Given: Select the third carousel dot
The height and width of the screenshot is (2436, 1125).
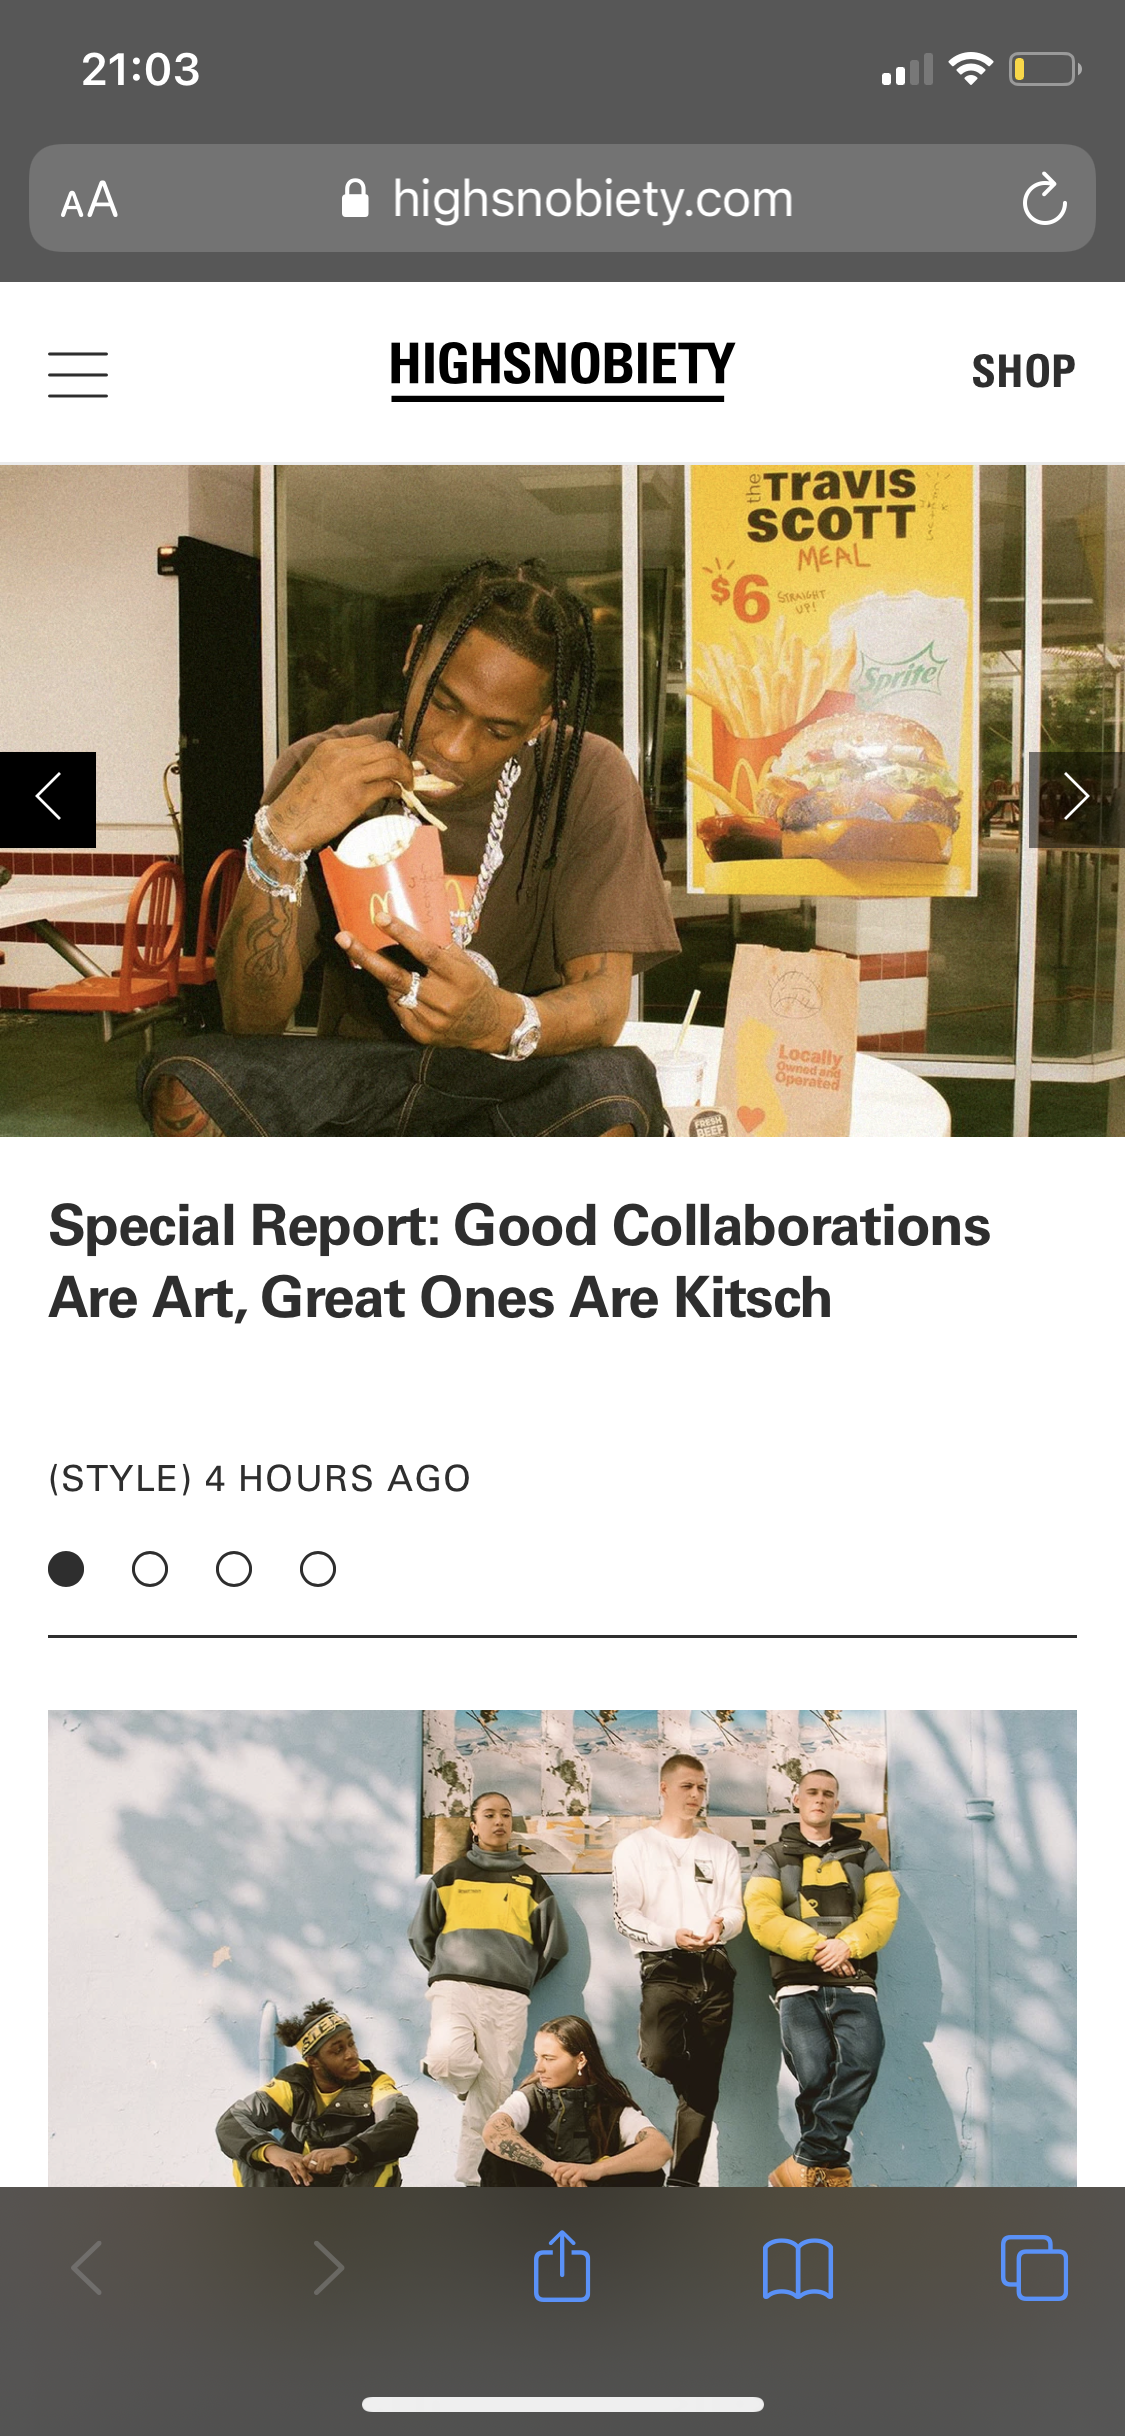Looking at the screenshot, I should tap(234, 1569).
